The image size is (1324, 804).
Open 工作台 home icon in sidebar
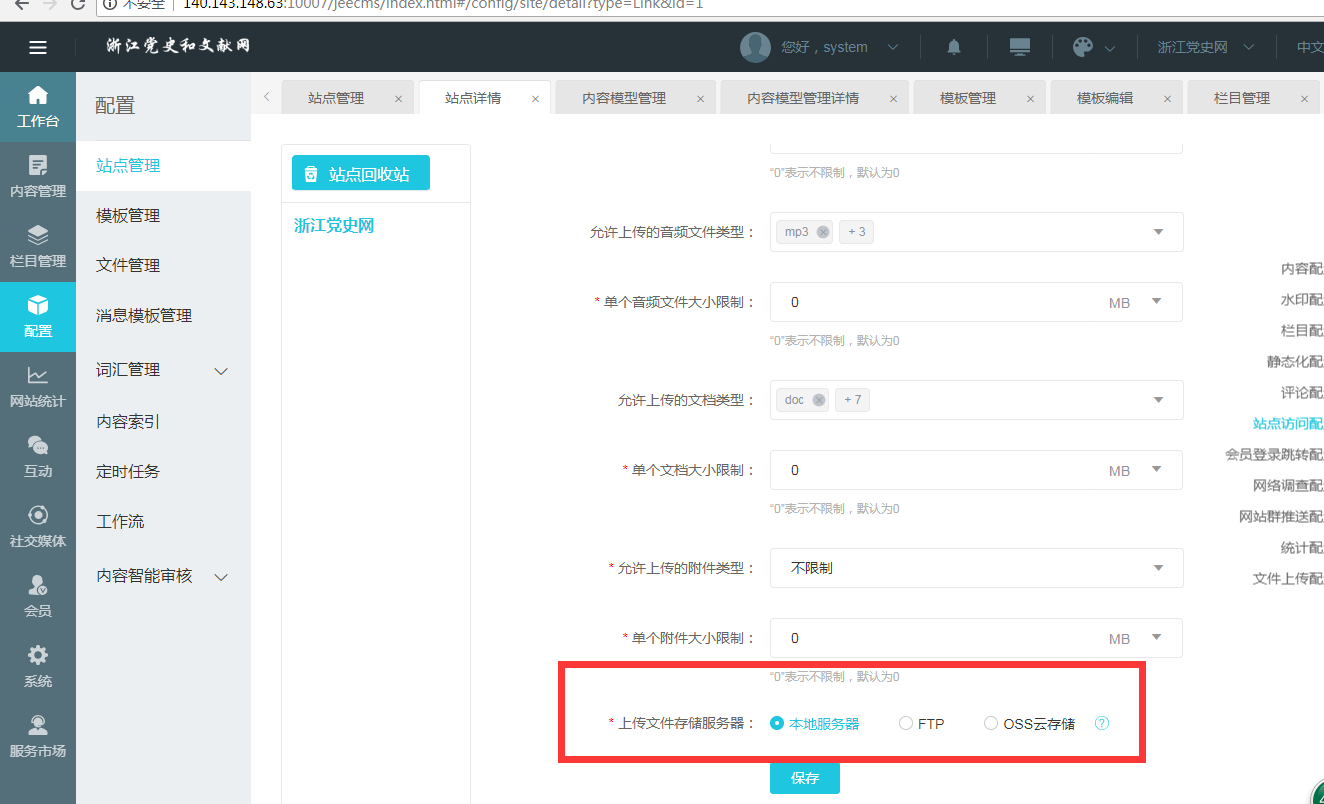pyautogui.click(x=38, y=107)
